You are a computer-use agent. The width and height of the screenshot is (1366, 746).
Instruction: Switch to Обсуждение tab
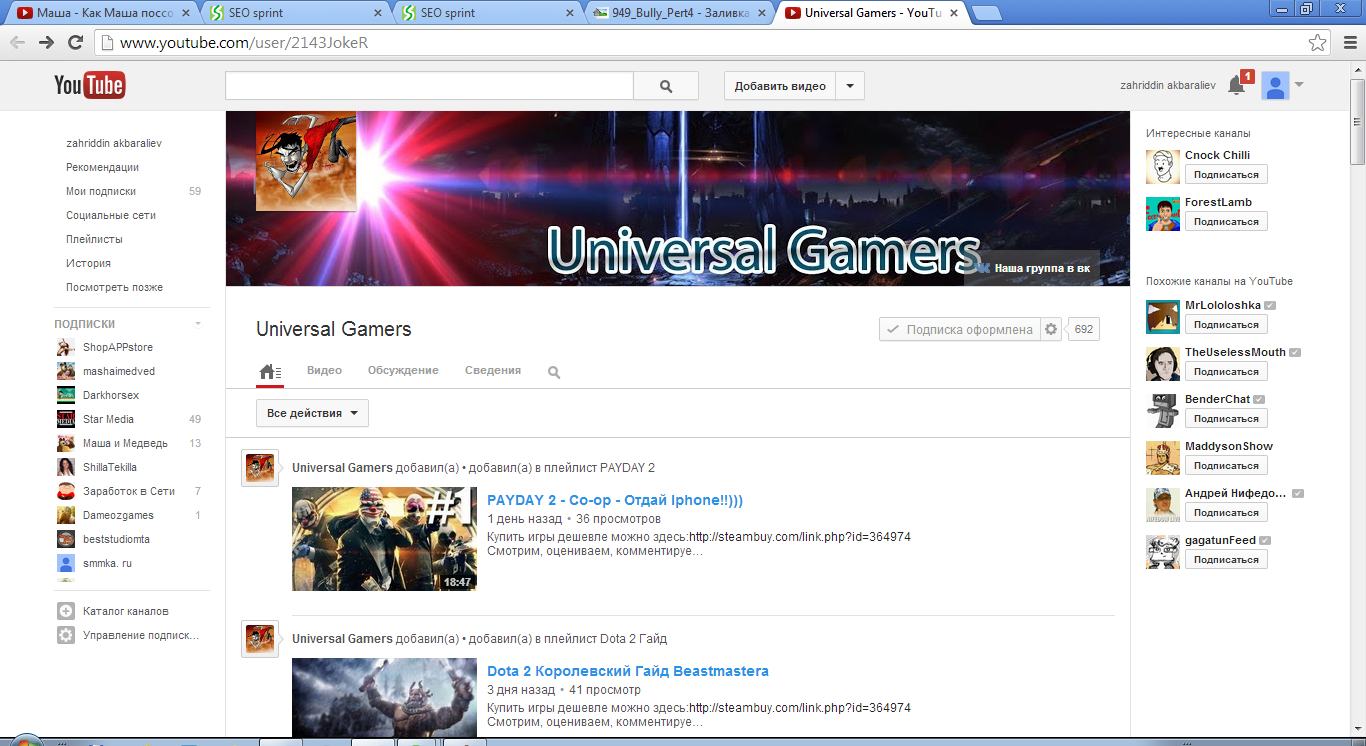403,370
